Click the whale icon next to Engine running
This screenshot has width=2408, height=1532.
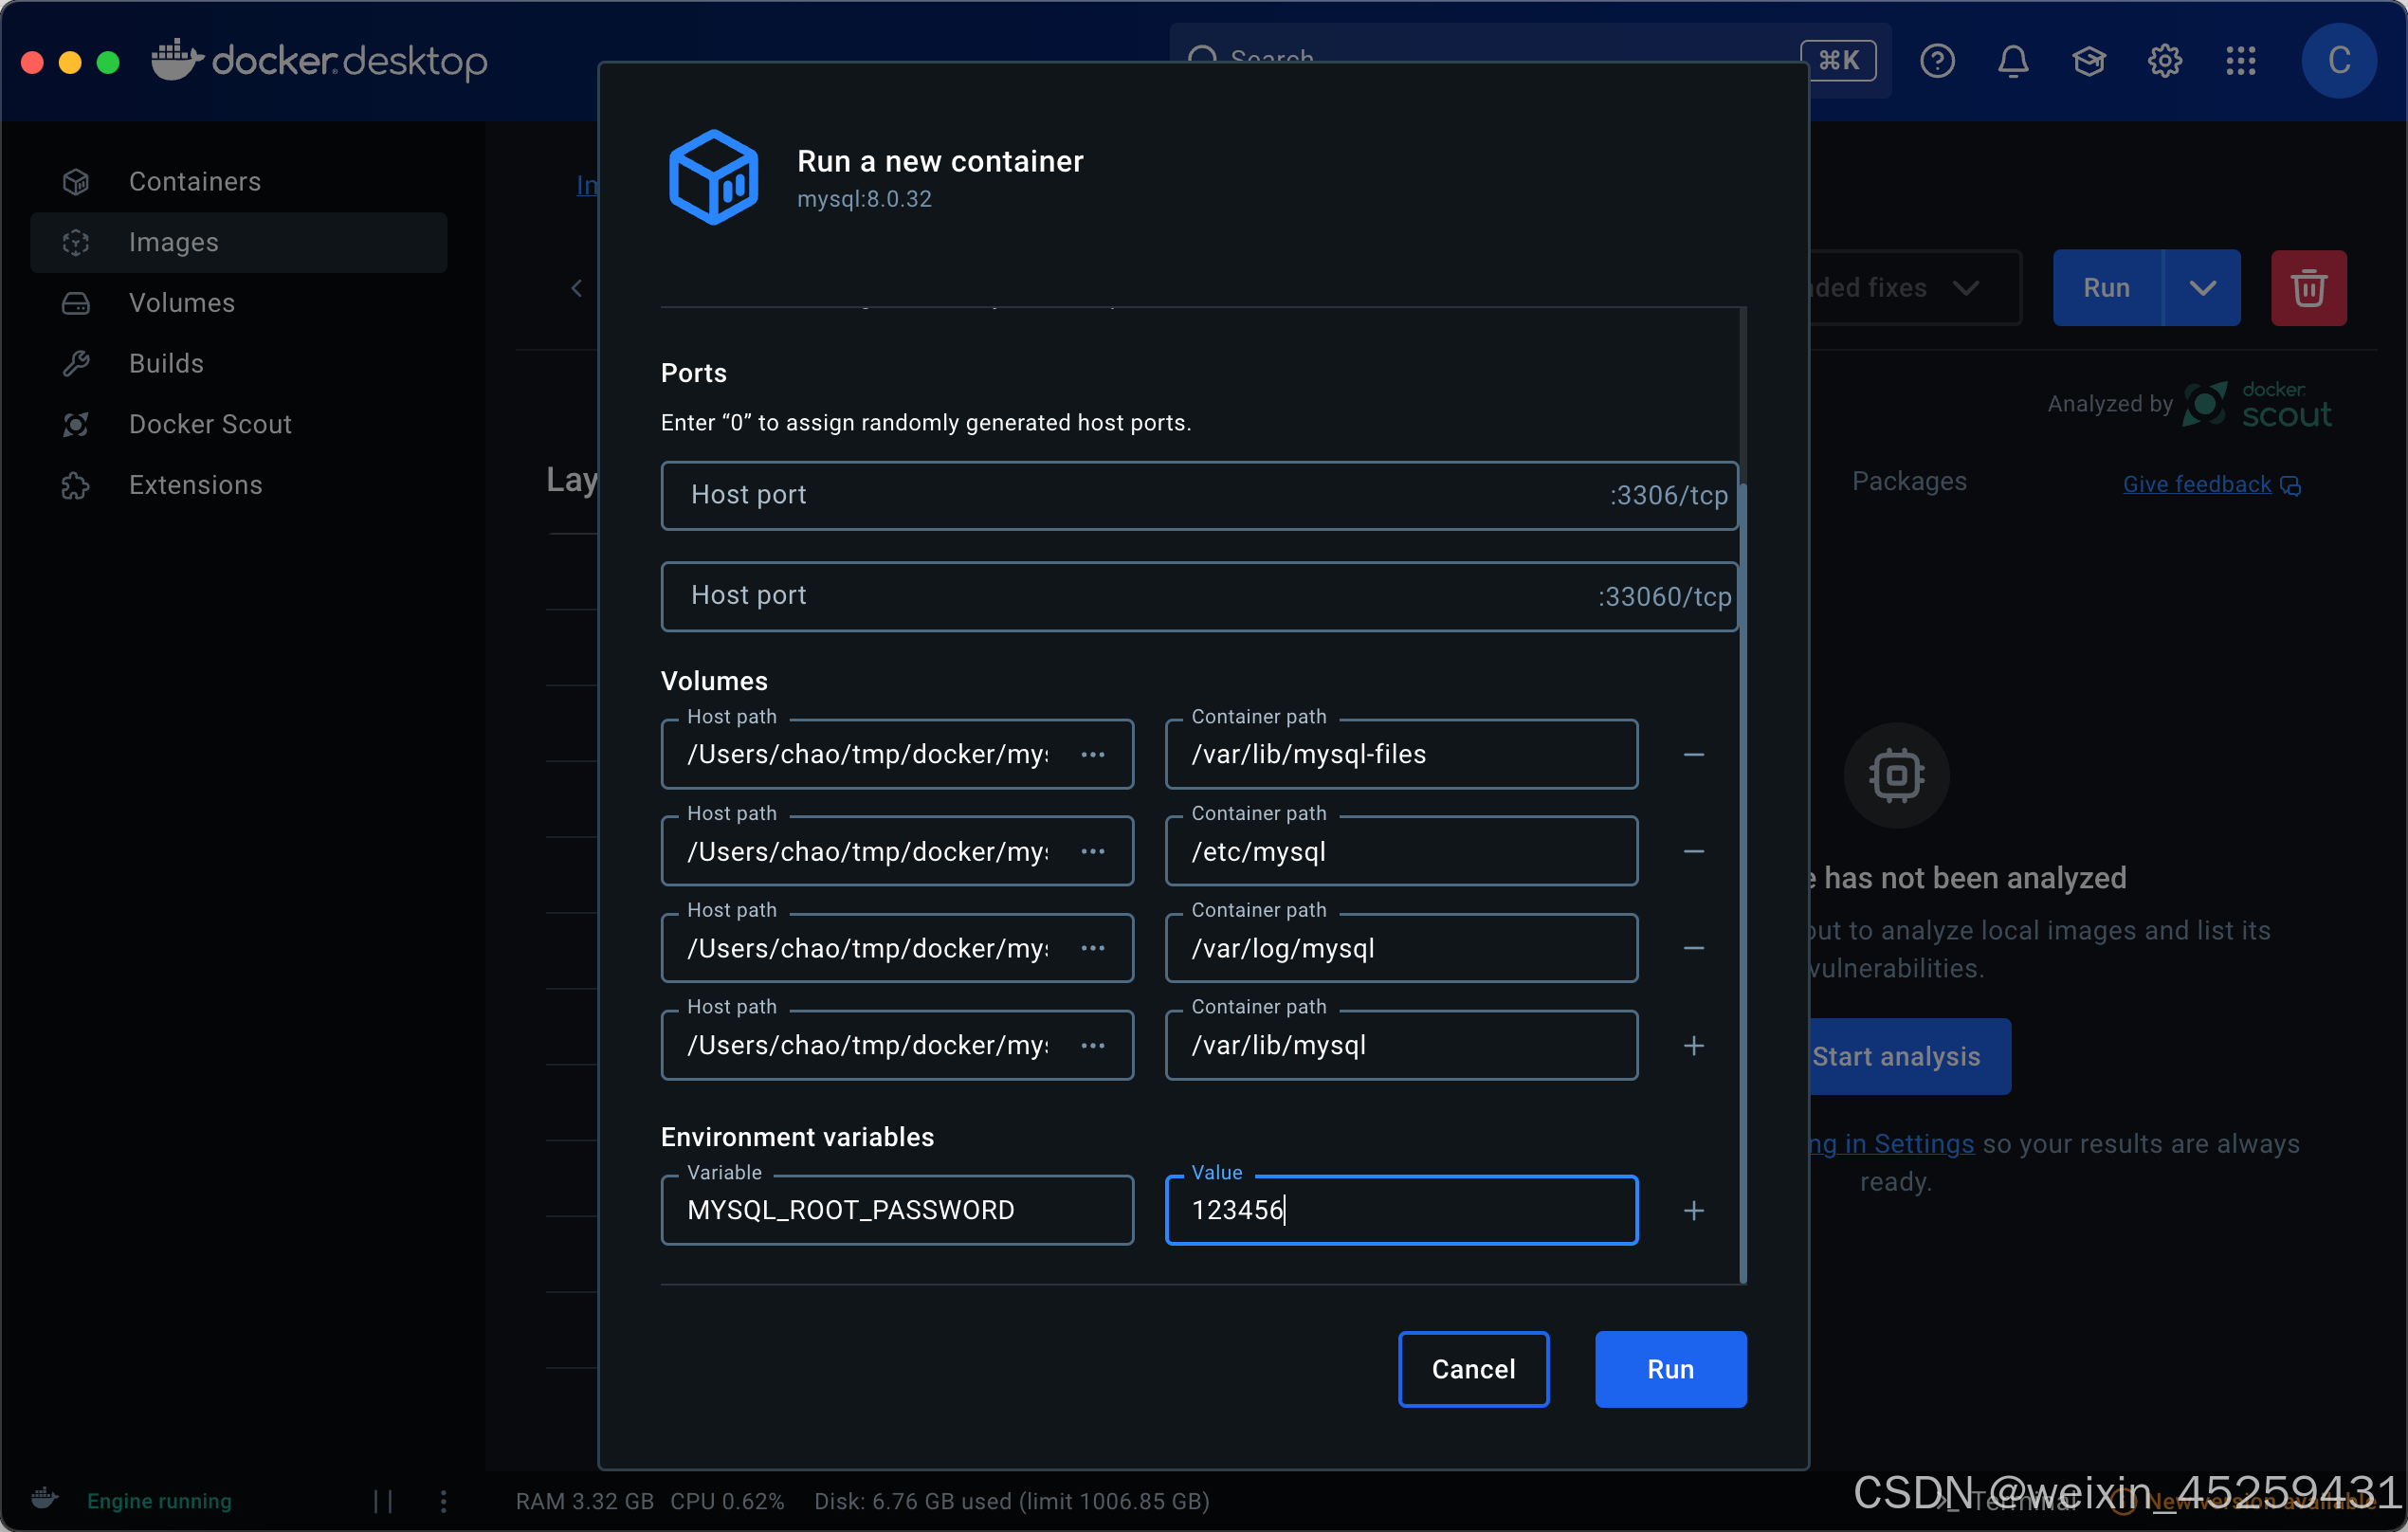point(44,1499)
